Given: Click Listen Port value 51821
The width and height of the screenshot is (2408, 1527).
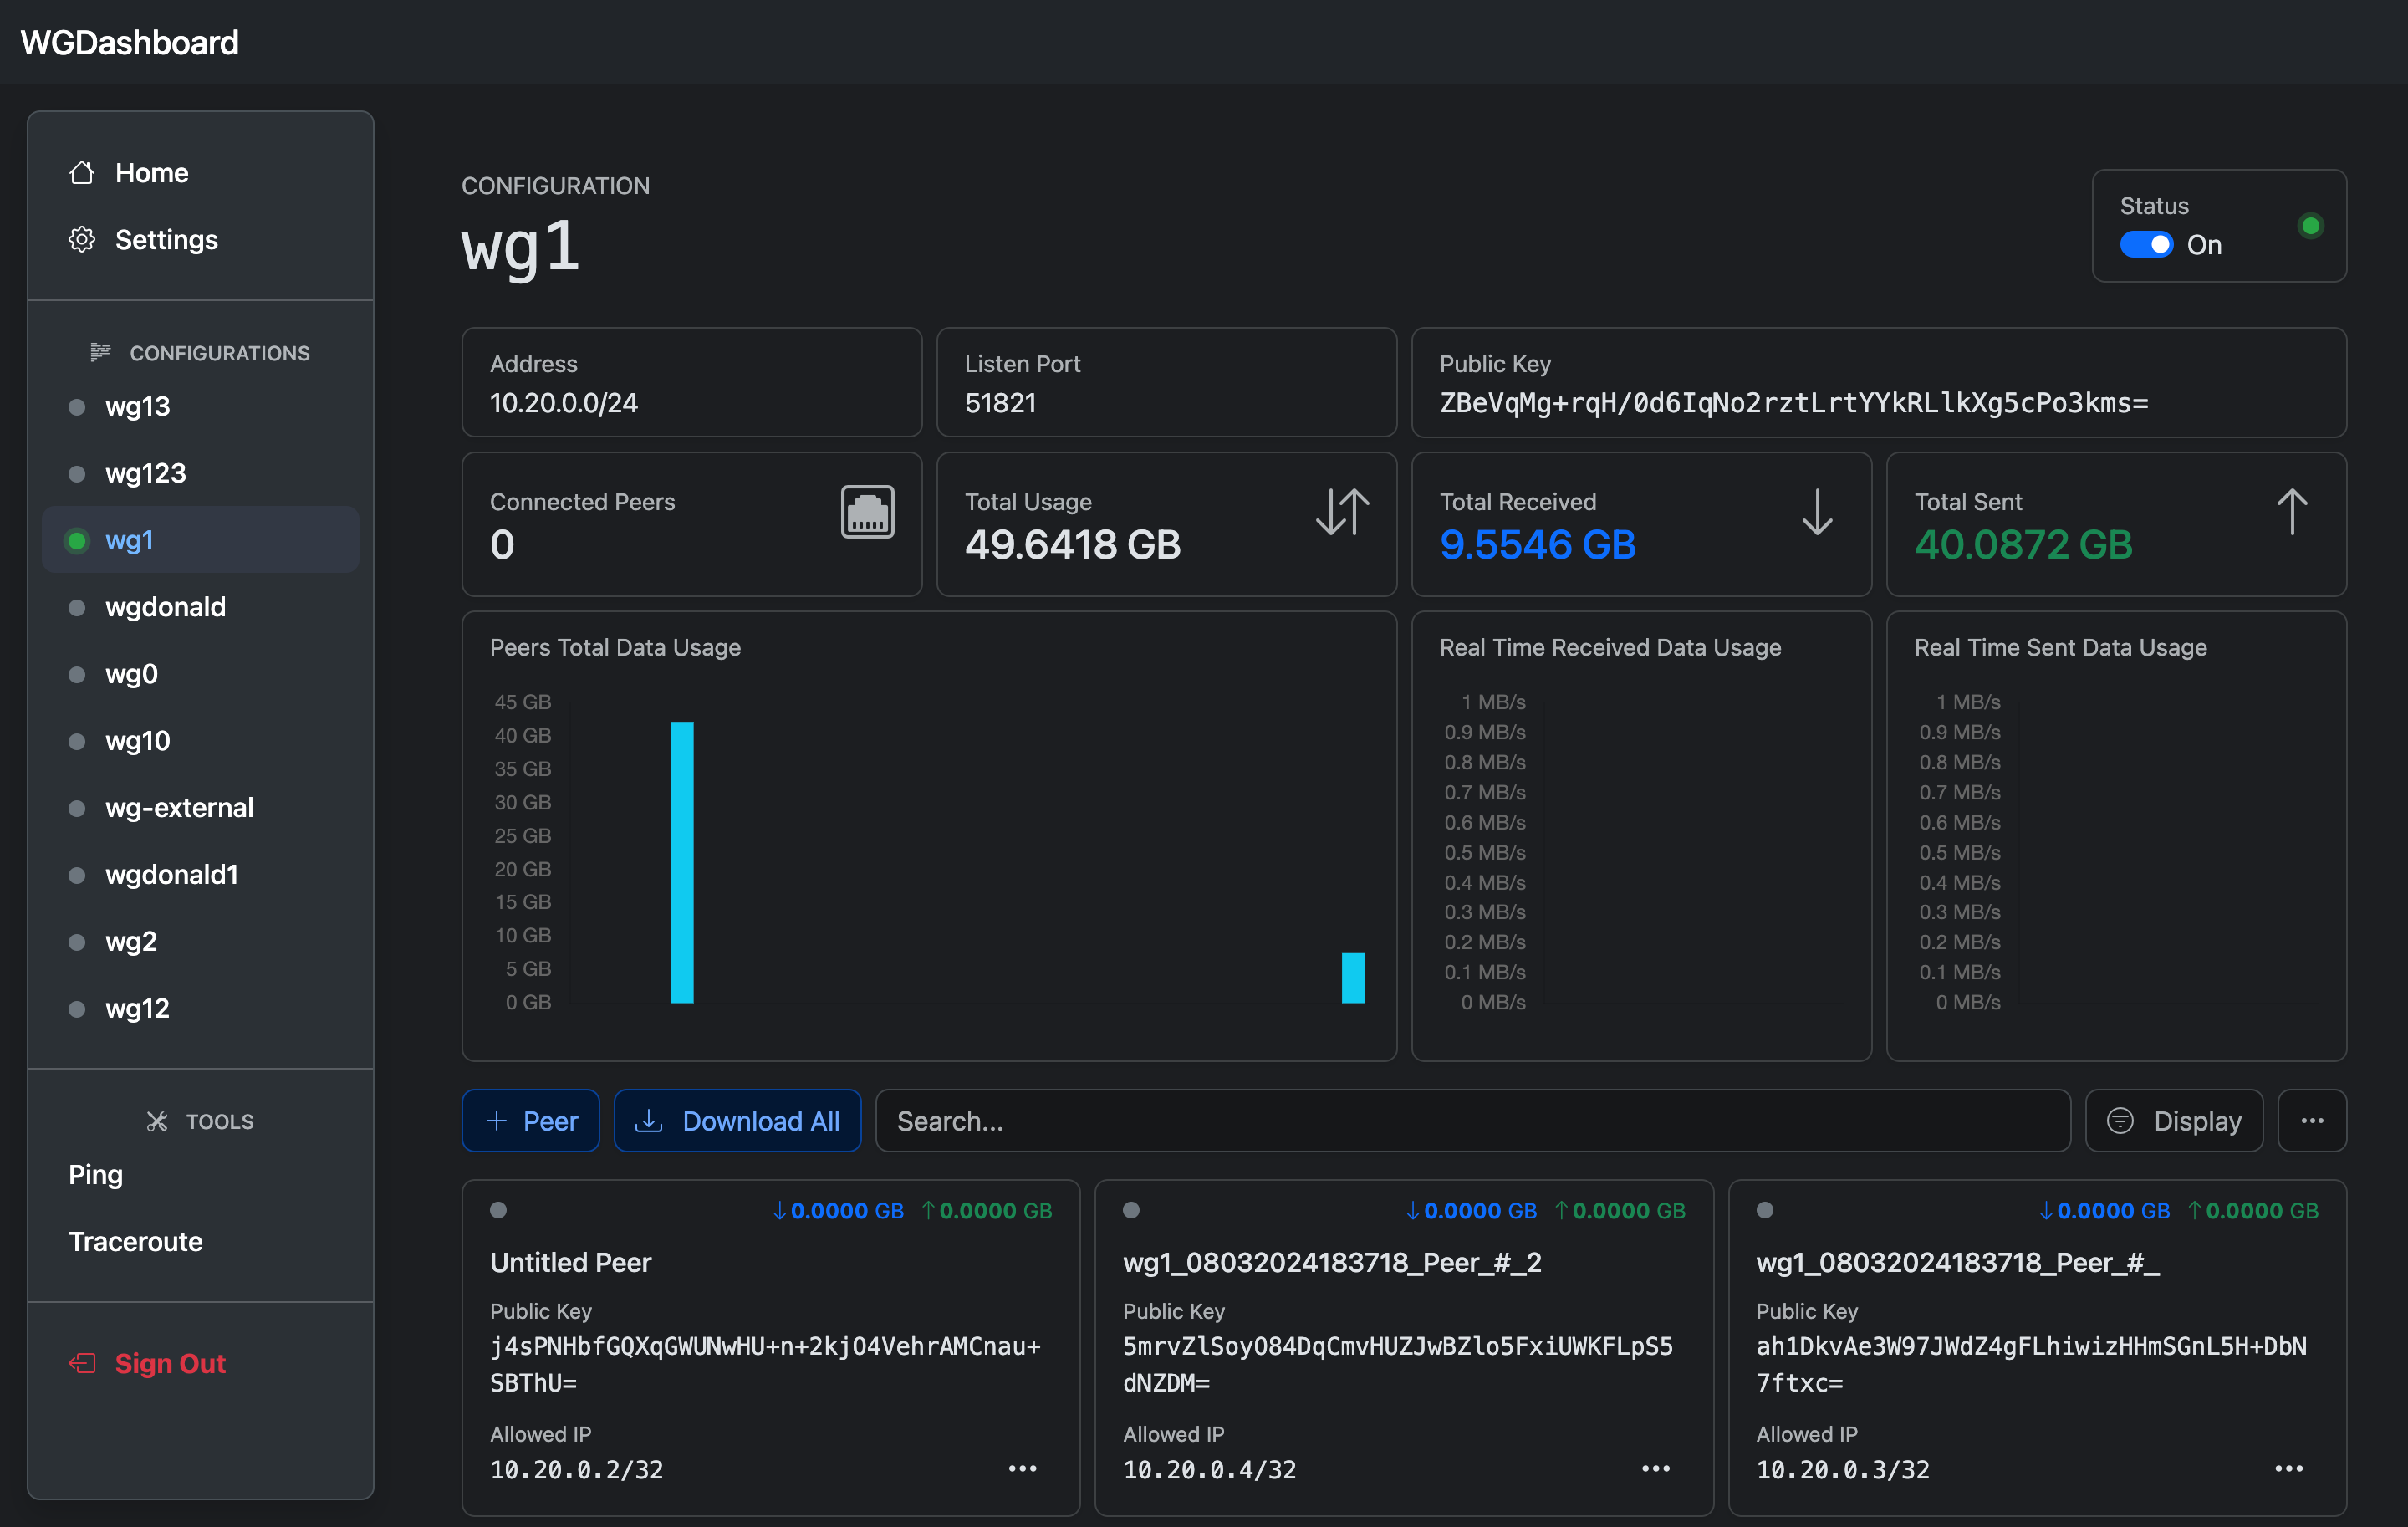Looking at the screenshot, I should point(1000,403).
